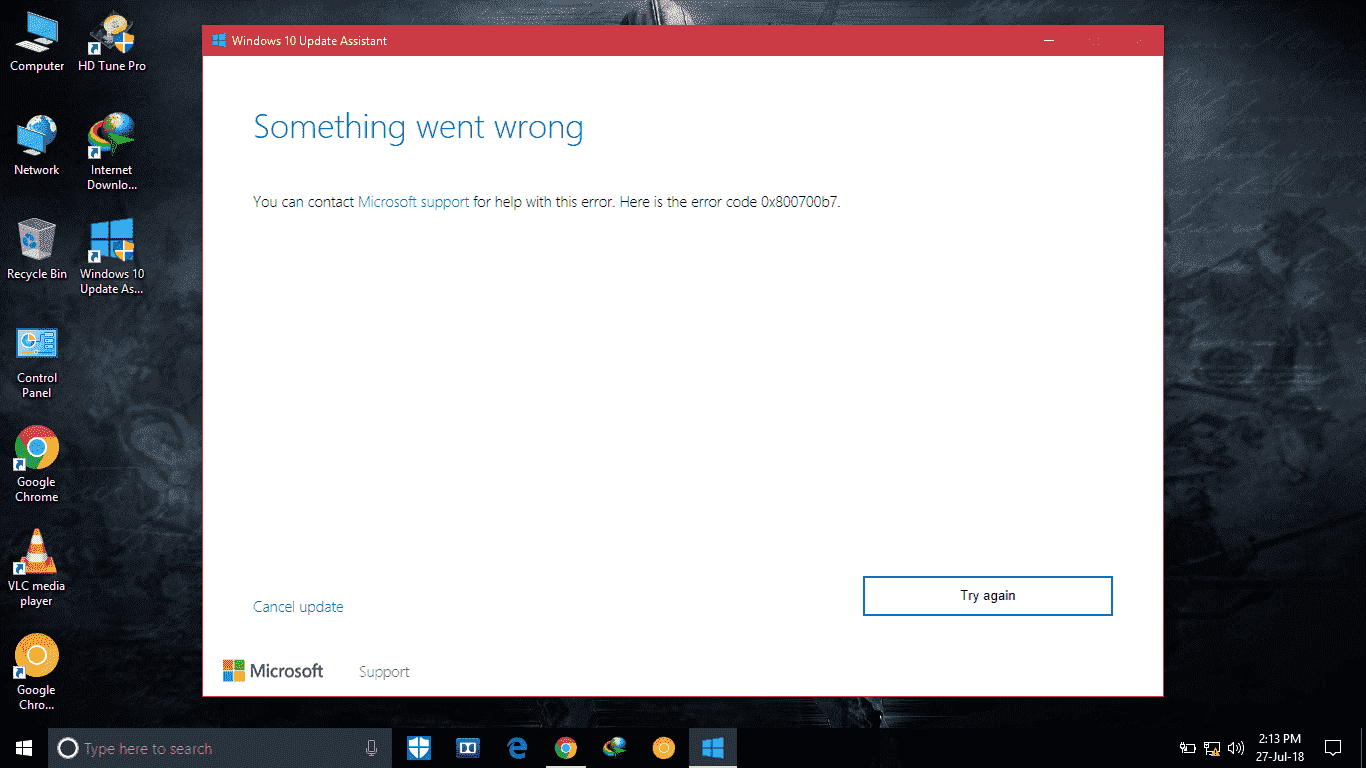Open the volume speaker tray icon

1236,748
